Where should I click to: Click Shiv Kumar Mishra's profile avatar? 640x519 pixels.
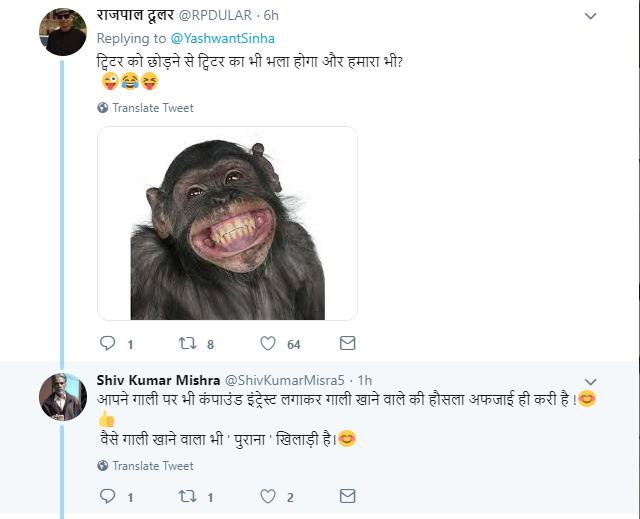pyautogui.click(x=62, y=396)
